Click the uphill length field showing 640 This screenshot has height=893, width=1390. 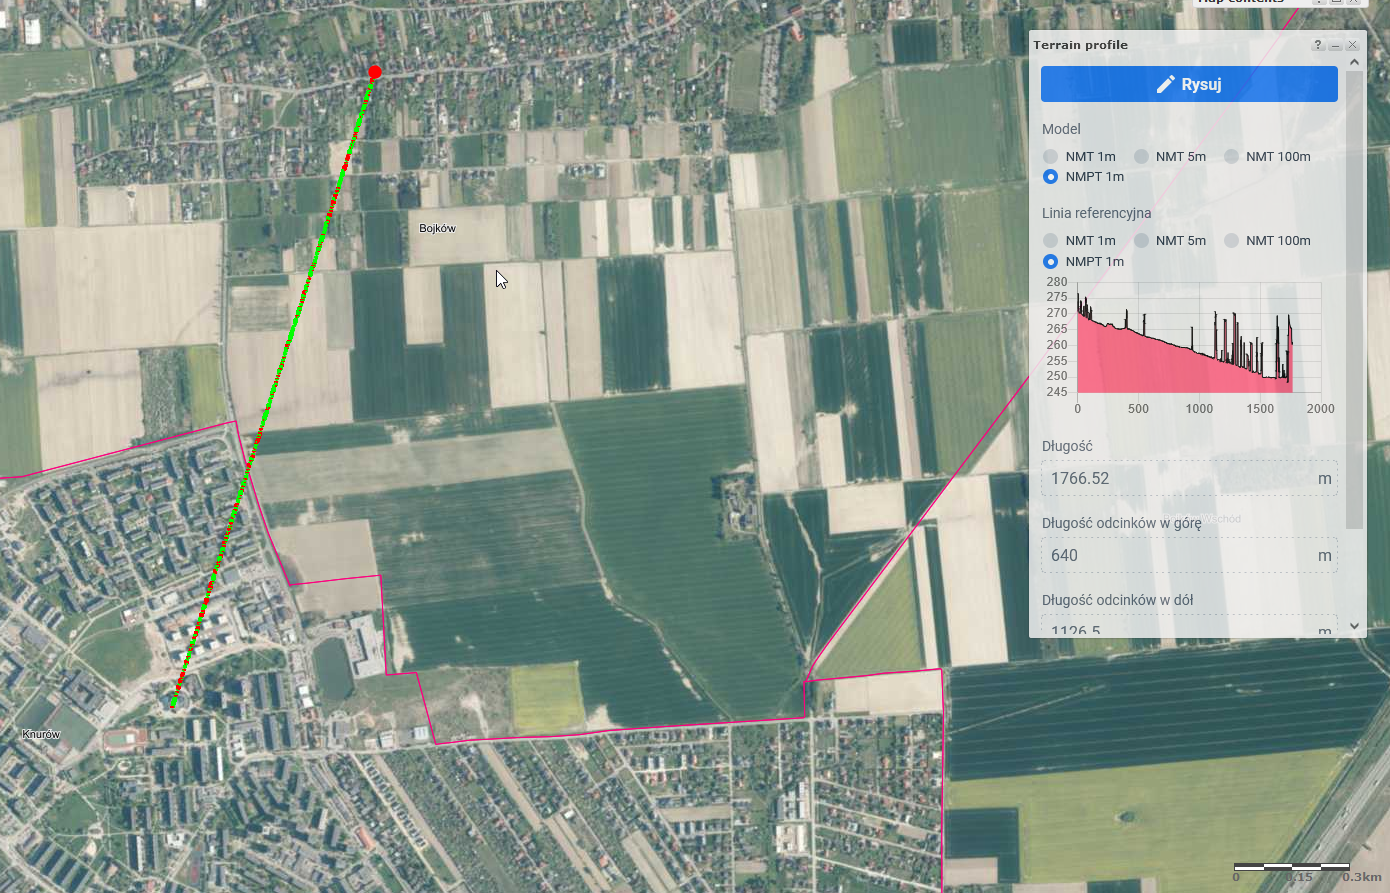tap(1189, 555)
